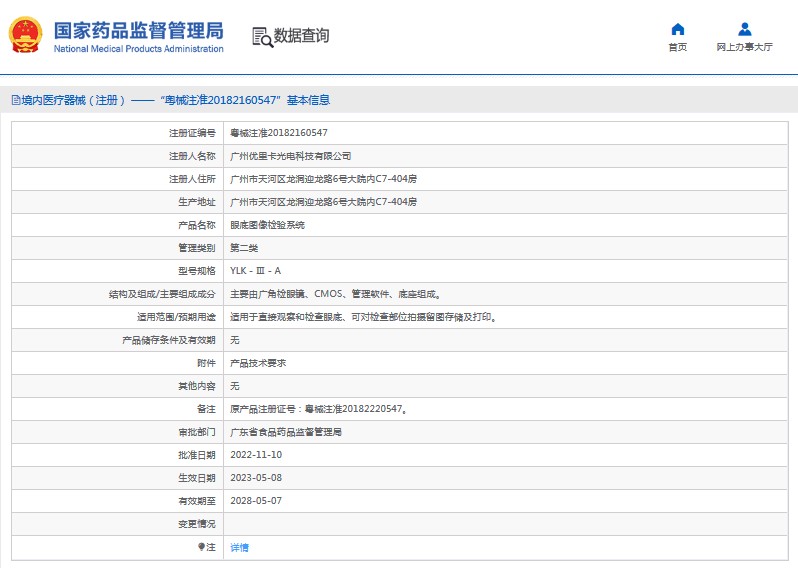Click the 第二类 management category value
798x568 pixels.
[244, 248]
